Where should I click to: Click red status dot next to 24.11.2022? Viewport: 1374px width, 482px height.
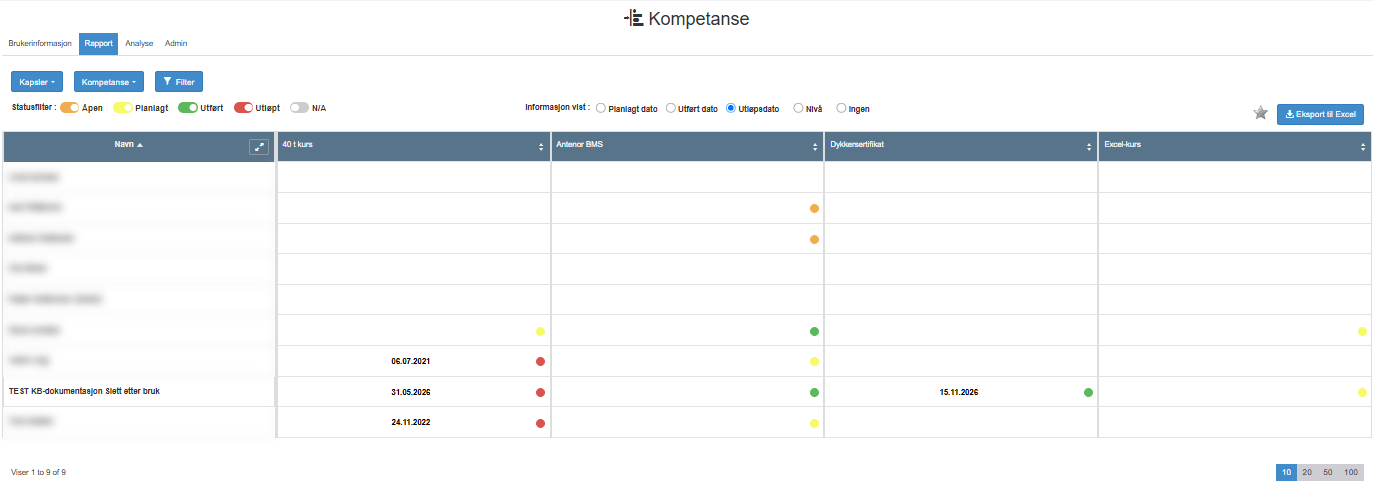point(540,423)
